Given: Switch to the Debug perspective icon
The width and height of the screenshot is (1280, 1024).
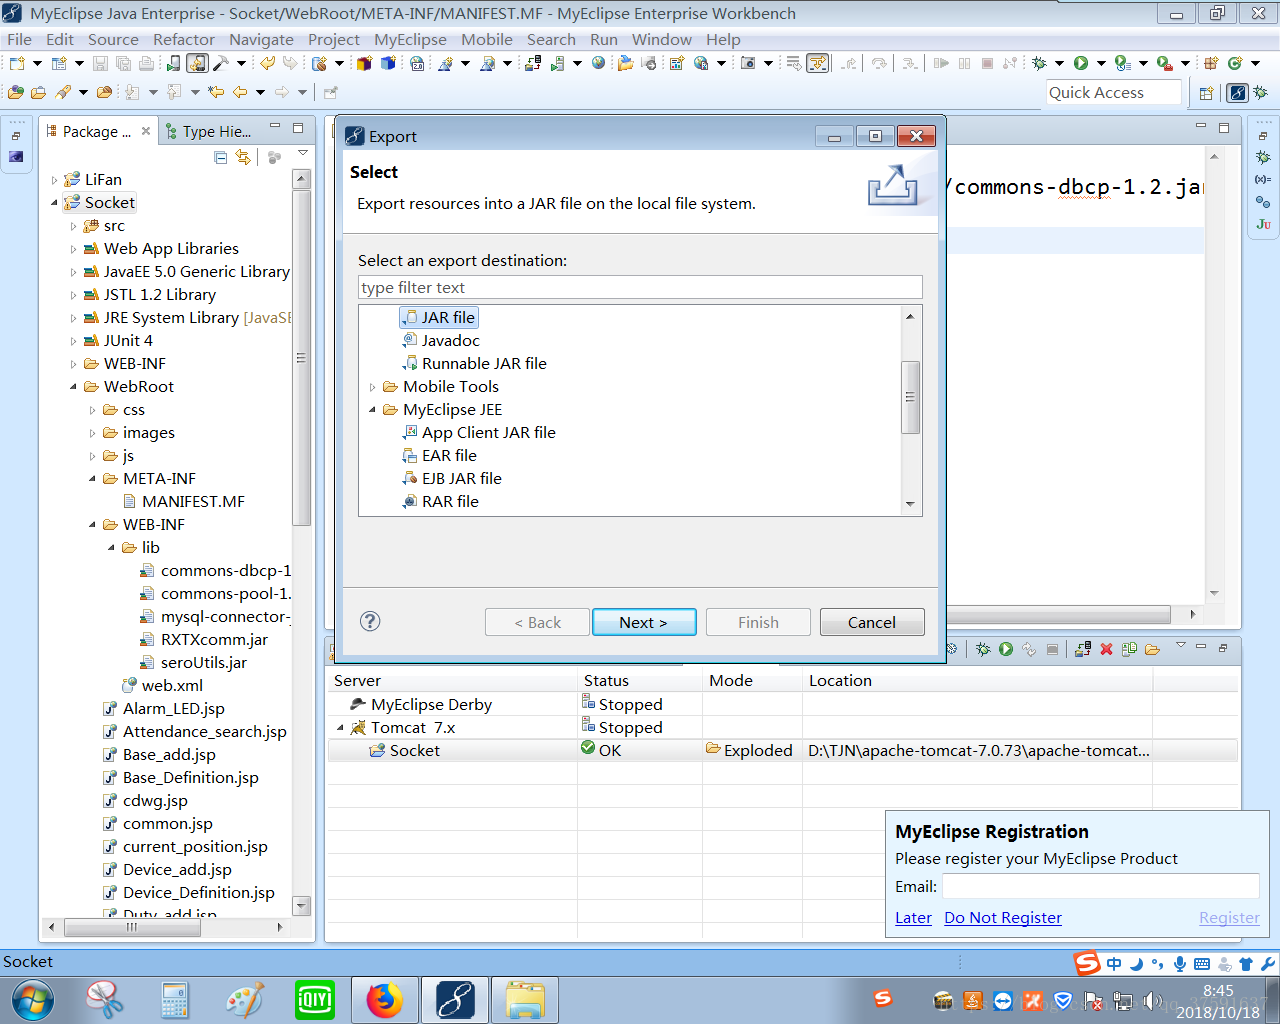Looking at the screenshot, I should (1261, 93).
